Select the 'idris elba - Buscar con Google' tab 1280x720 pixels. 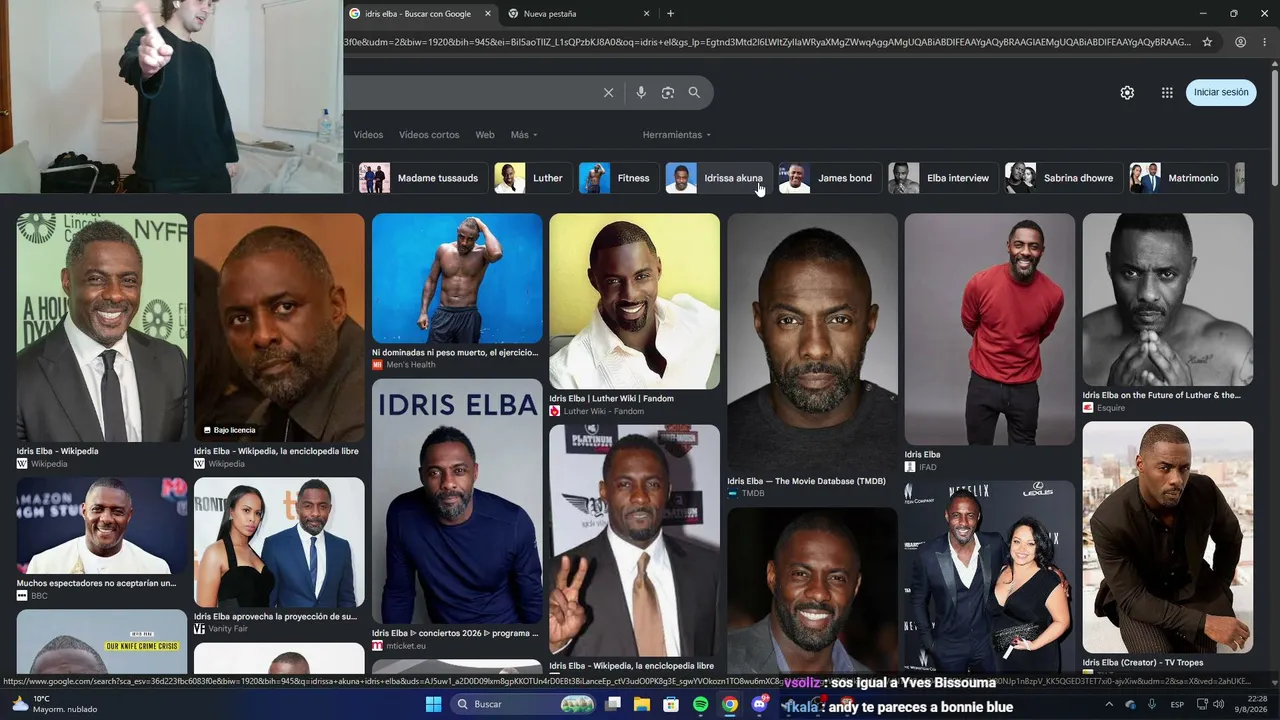pos(421,14)
